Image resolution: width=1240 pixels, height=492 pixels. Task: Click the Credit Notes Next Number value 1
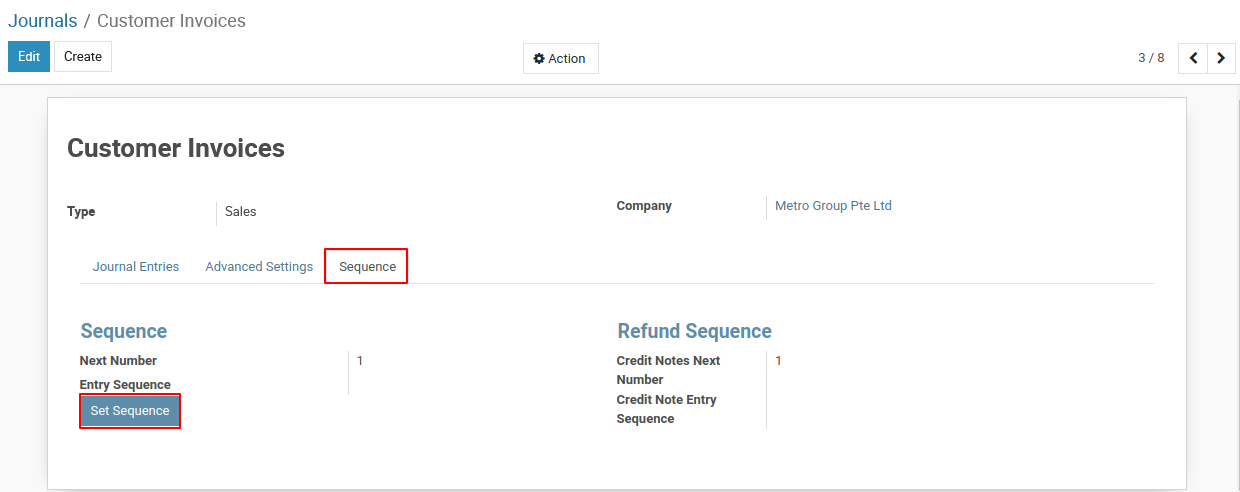pos(778,361)
